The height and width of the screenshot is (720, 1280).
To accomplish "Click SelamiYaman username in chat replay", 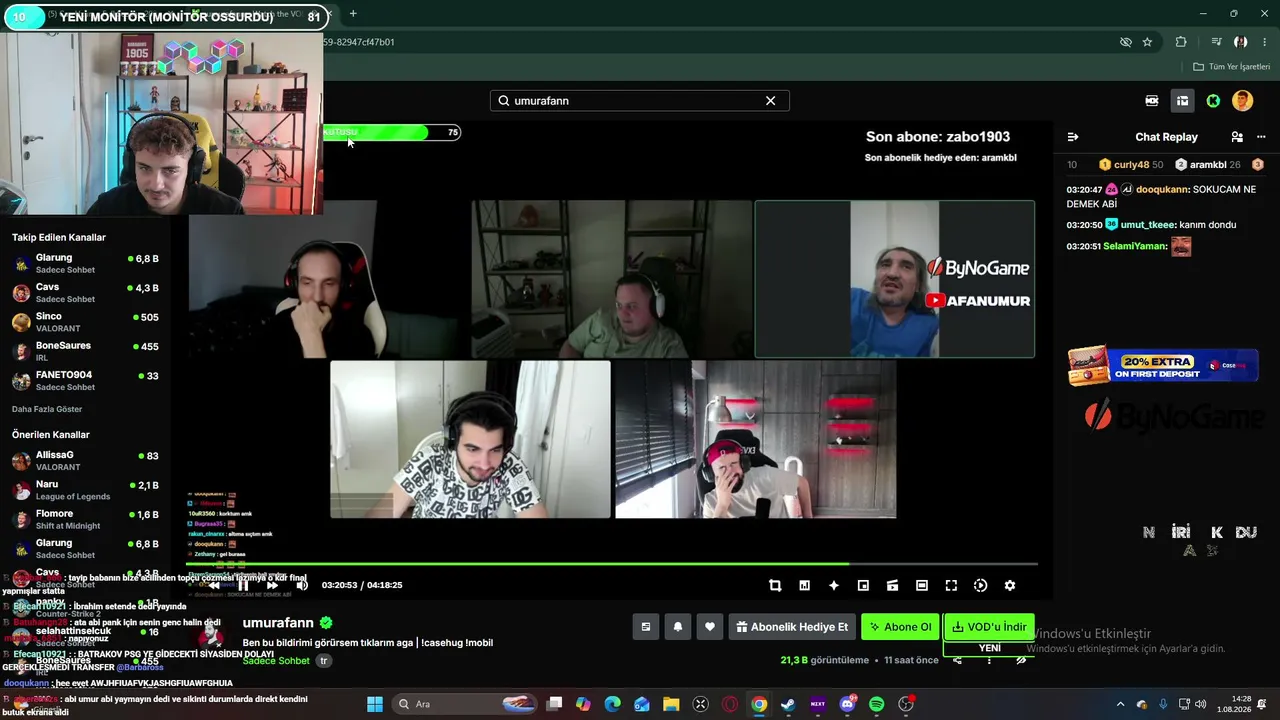I will (1134, 246).
